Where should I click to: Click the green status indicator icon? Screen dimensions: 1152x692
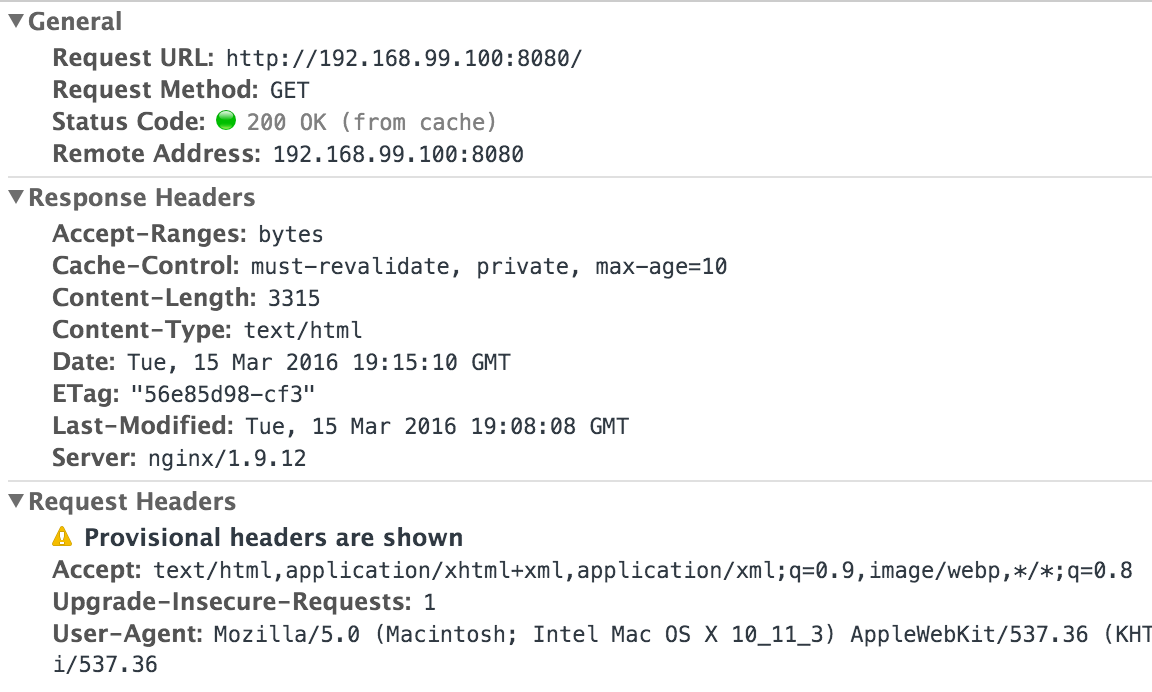coord(226,120)
